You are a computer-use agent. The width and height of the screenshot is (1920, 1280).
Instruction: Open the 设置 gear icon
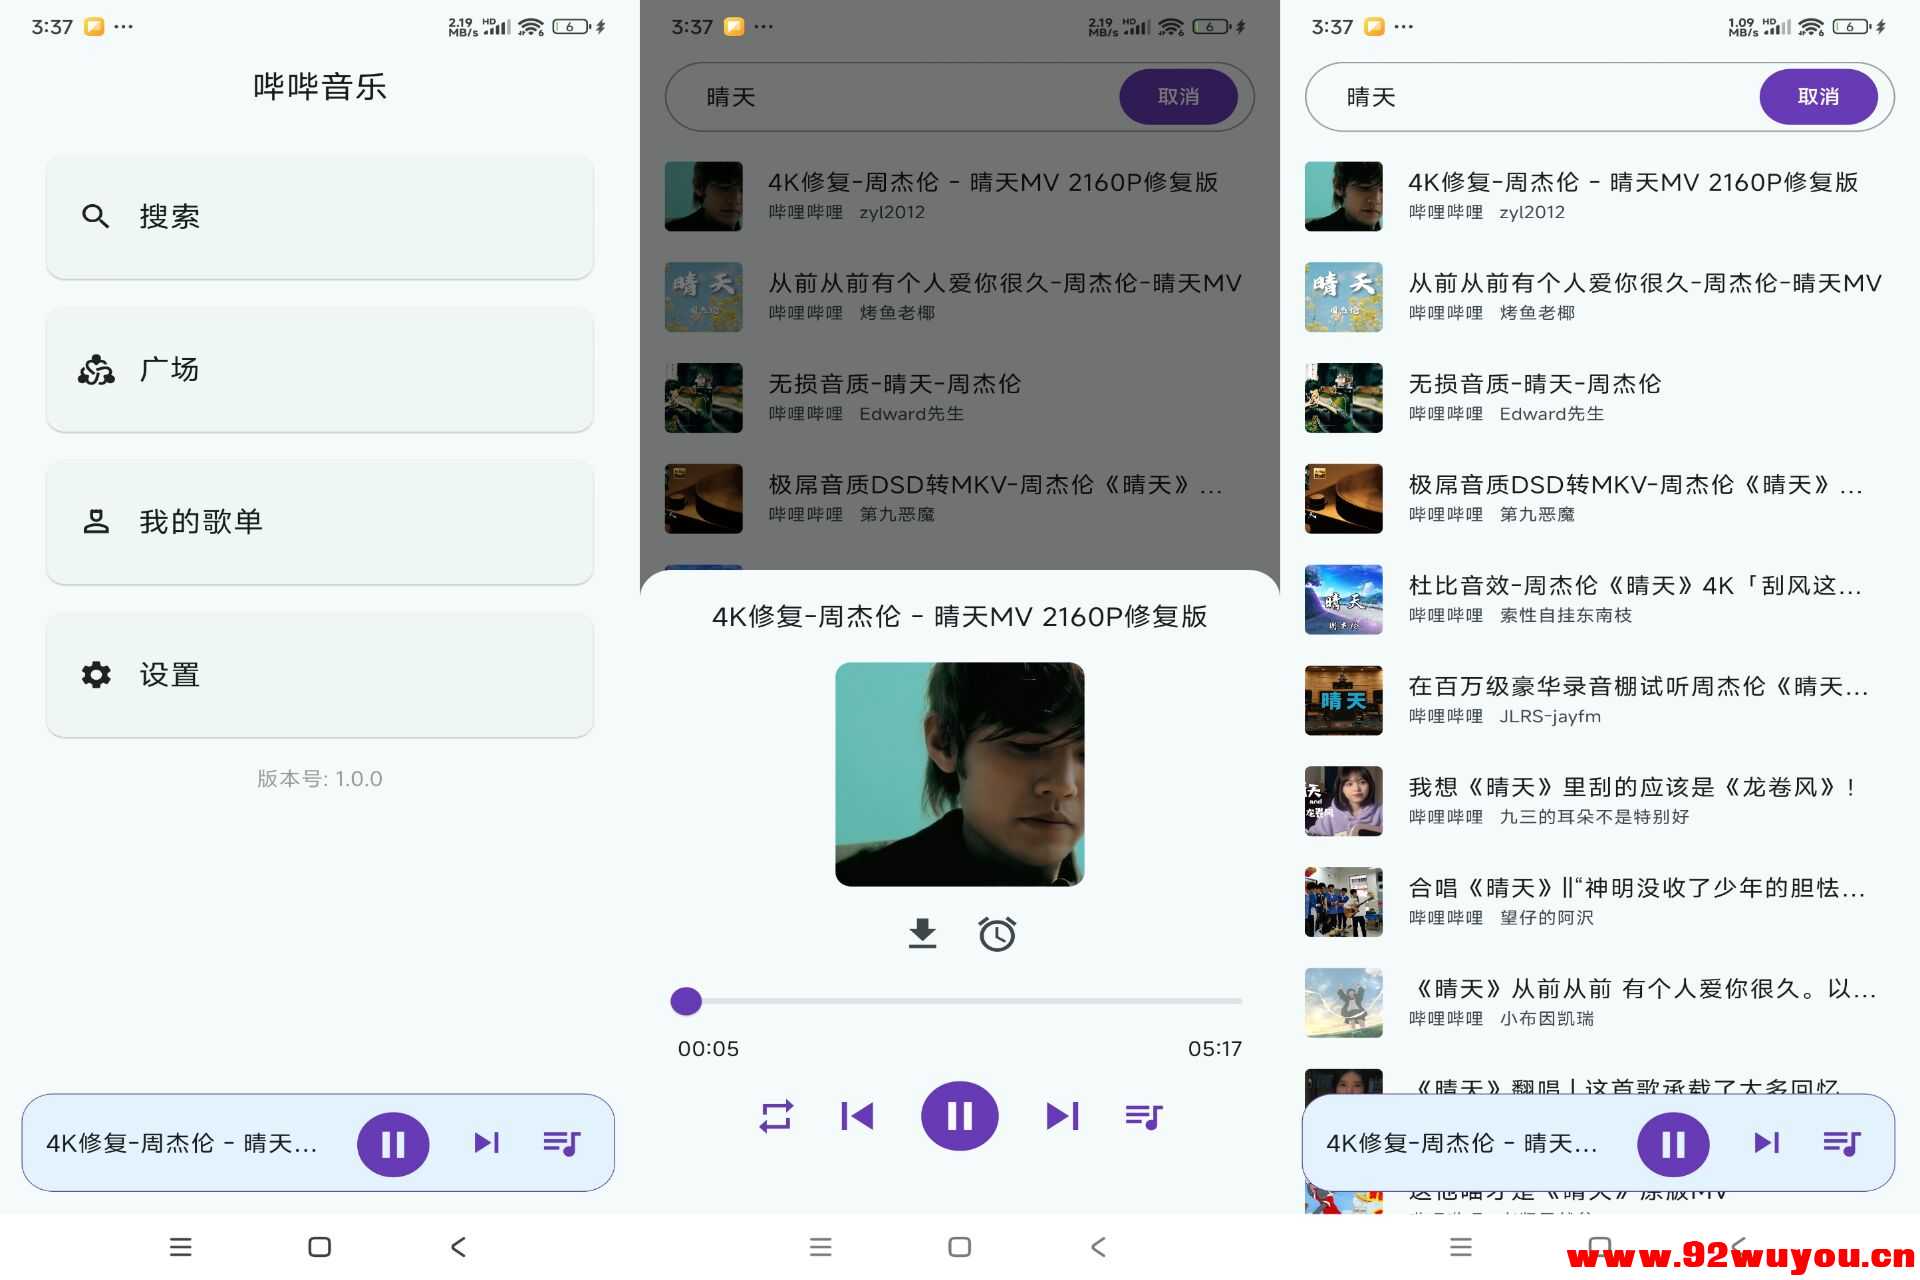[x=96, y=675]
